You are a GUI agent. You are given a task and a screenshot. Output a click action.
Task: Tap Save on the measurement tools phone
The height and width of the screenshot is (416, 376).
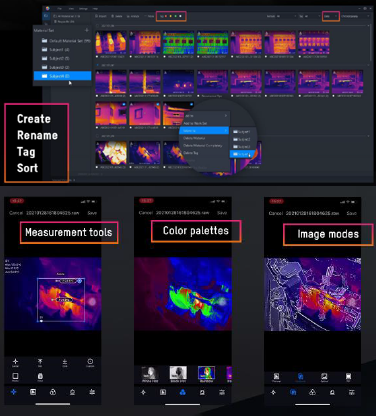pyautogui.click(x=92, y=213)
